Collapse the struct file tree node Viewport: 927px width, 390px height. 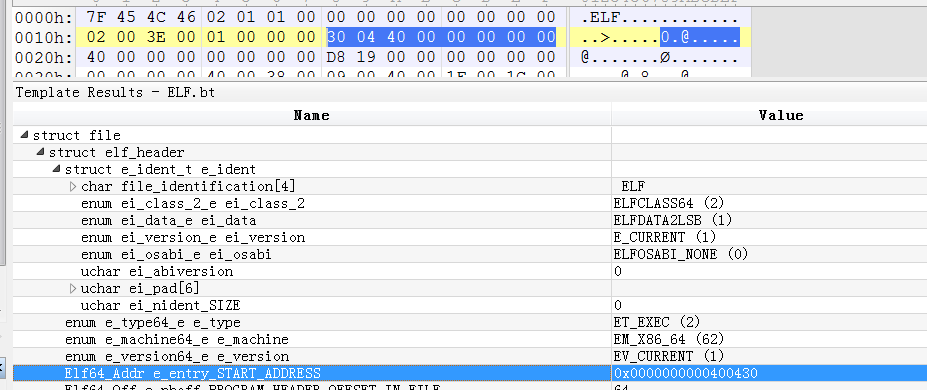pos(24,135)
